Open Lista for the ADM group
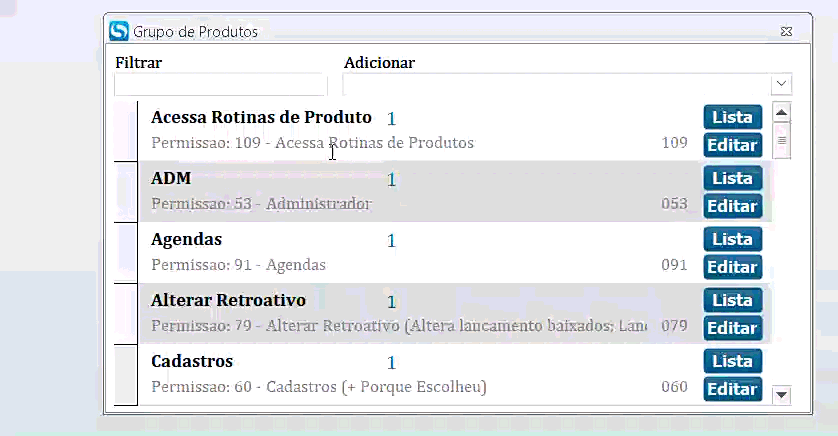The width and height of the screenshot is (838, 436). (x=732, y=178)
